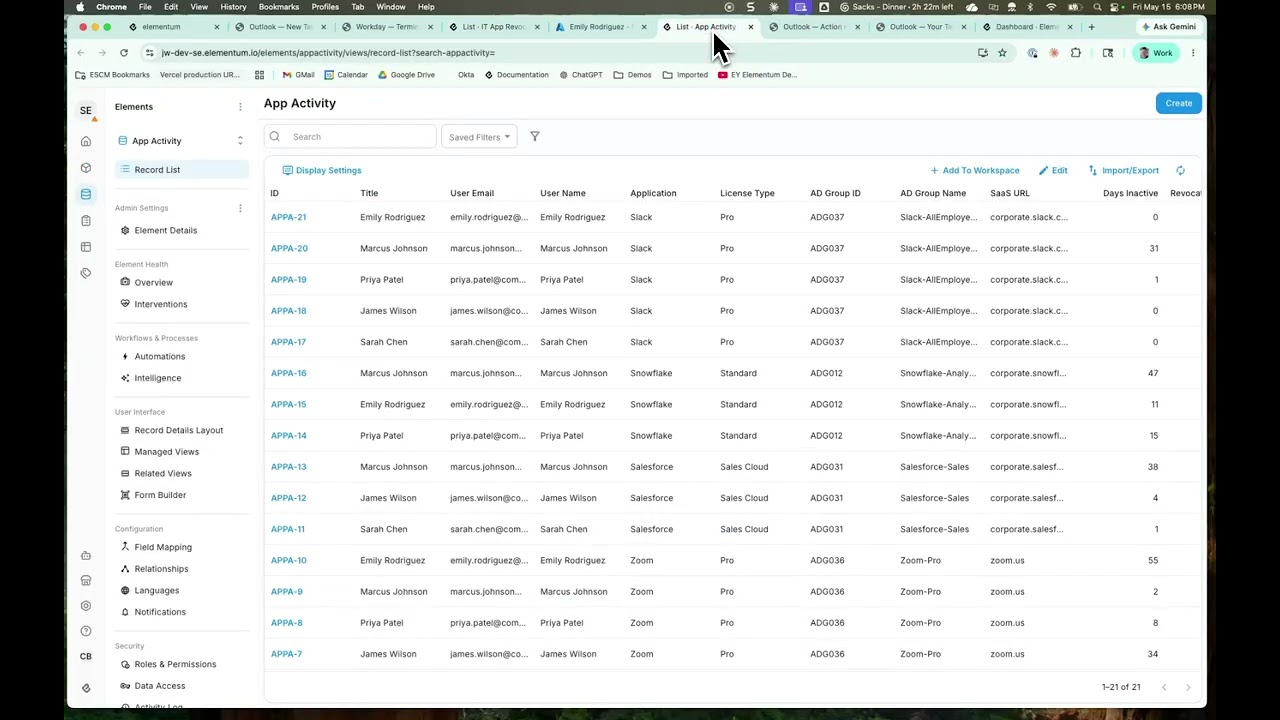
Task: Open the Bookmarks menu in menu bar
Action: [x=279, y=7]
